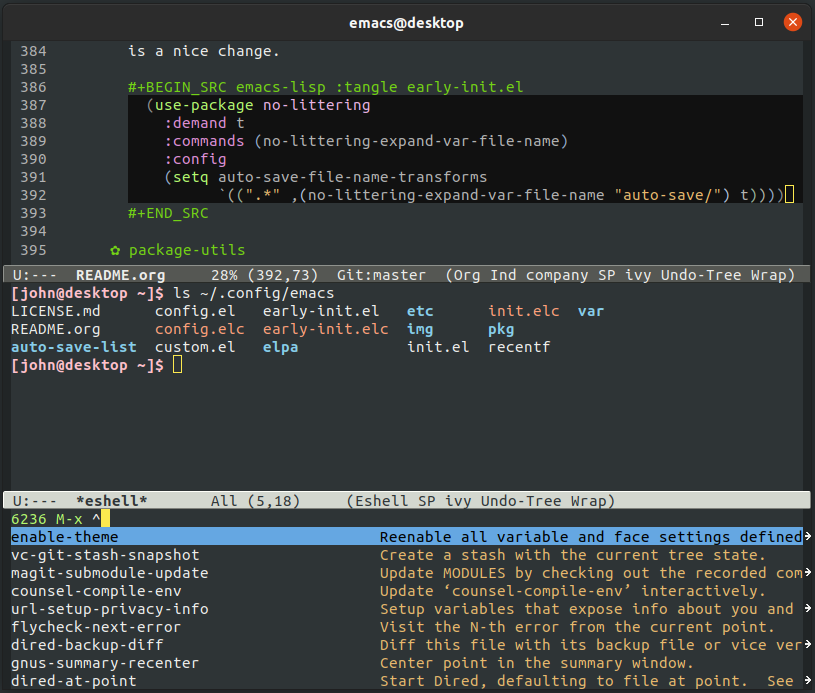Click recentf in eshell listing
Screen dimensions: 815x693
tap(519, 347)
